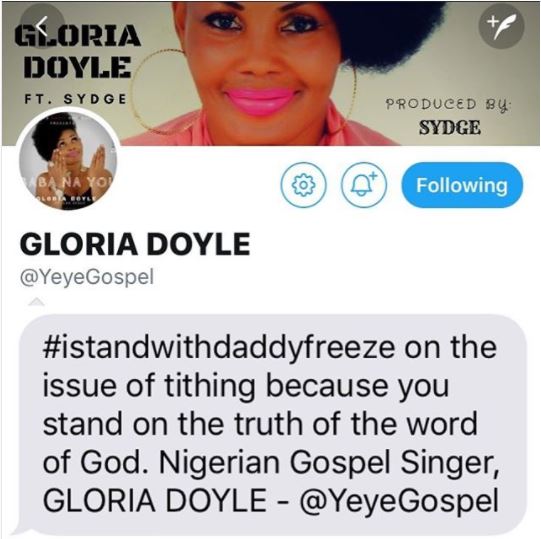541x539 pixels.
Task: Select the 'issue of tithing' message line
Action: click(246, 386)
